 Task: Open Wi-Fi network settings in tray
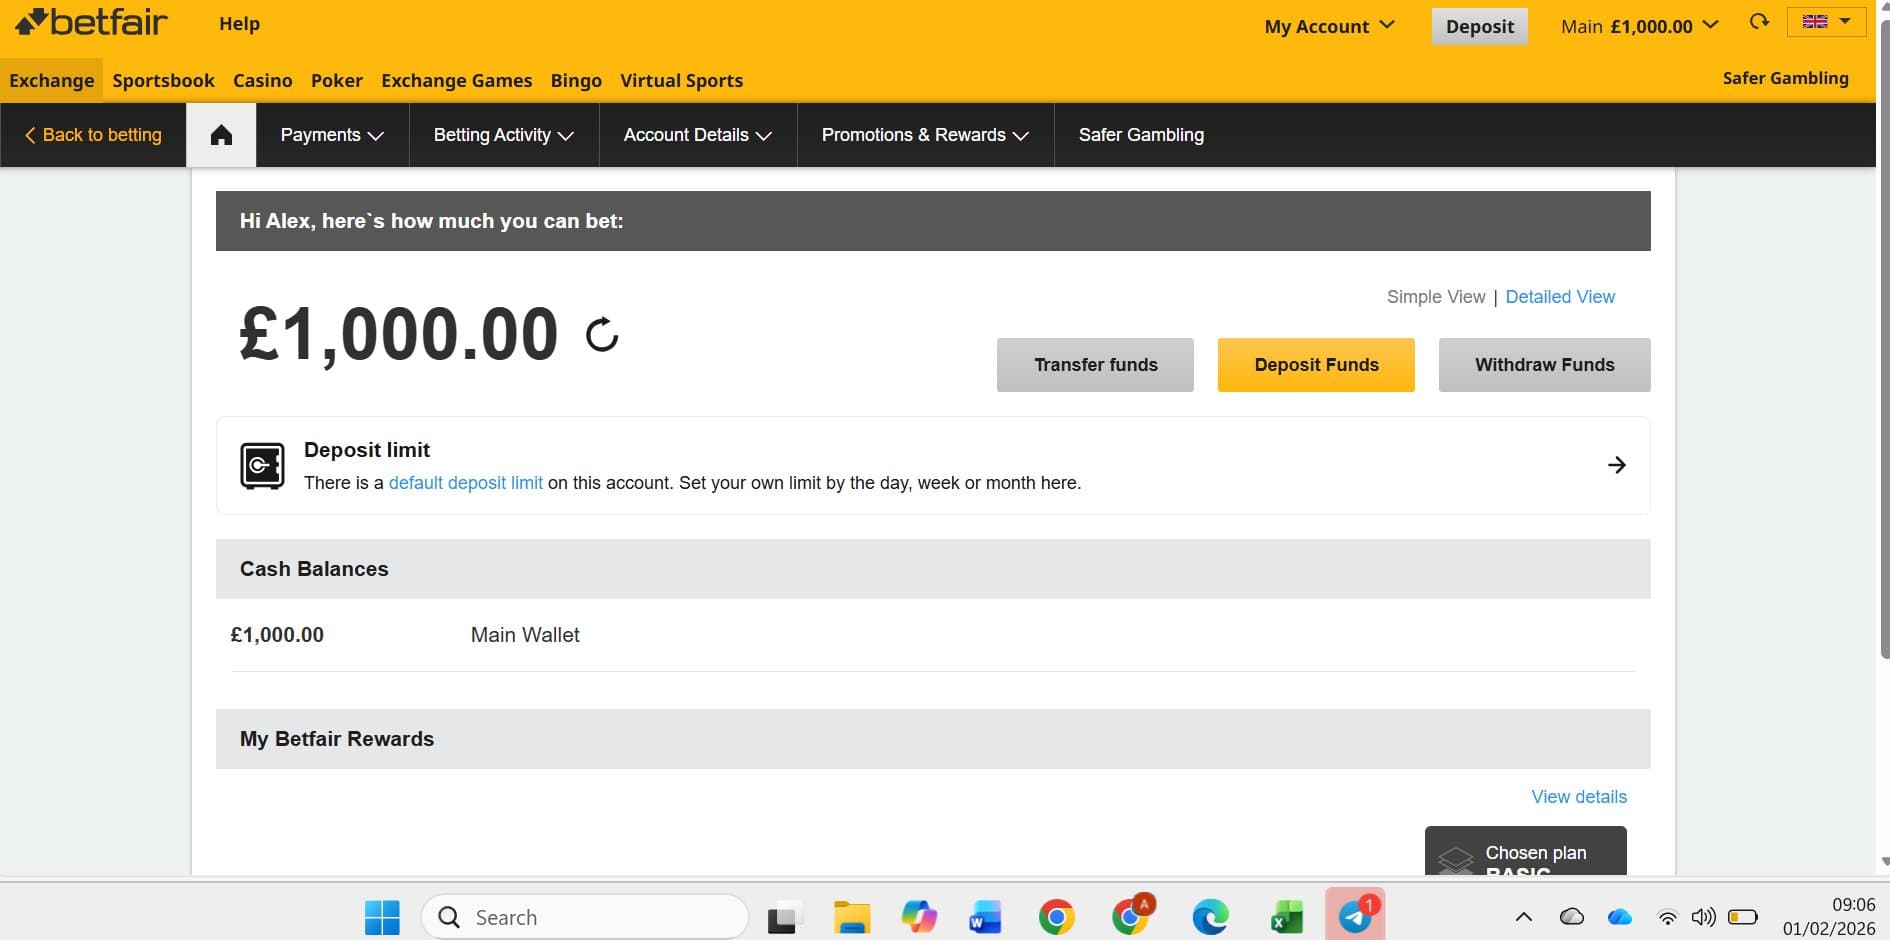tap(1667, 917)
